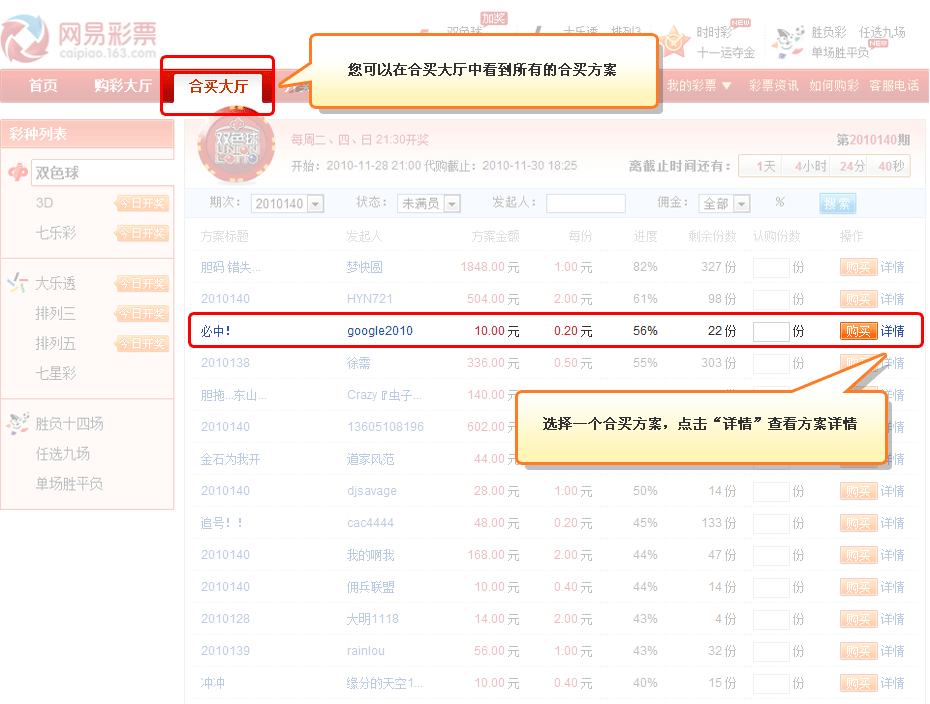
Task: Click the 时时彩 star icon in header
Action: click(674, 41)
